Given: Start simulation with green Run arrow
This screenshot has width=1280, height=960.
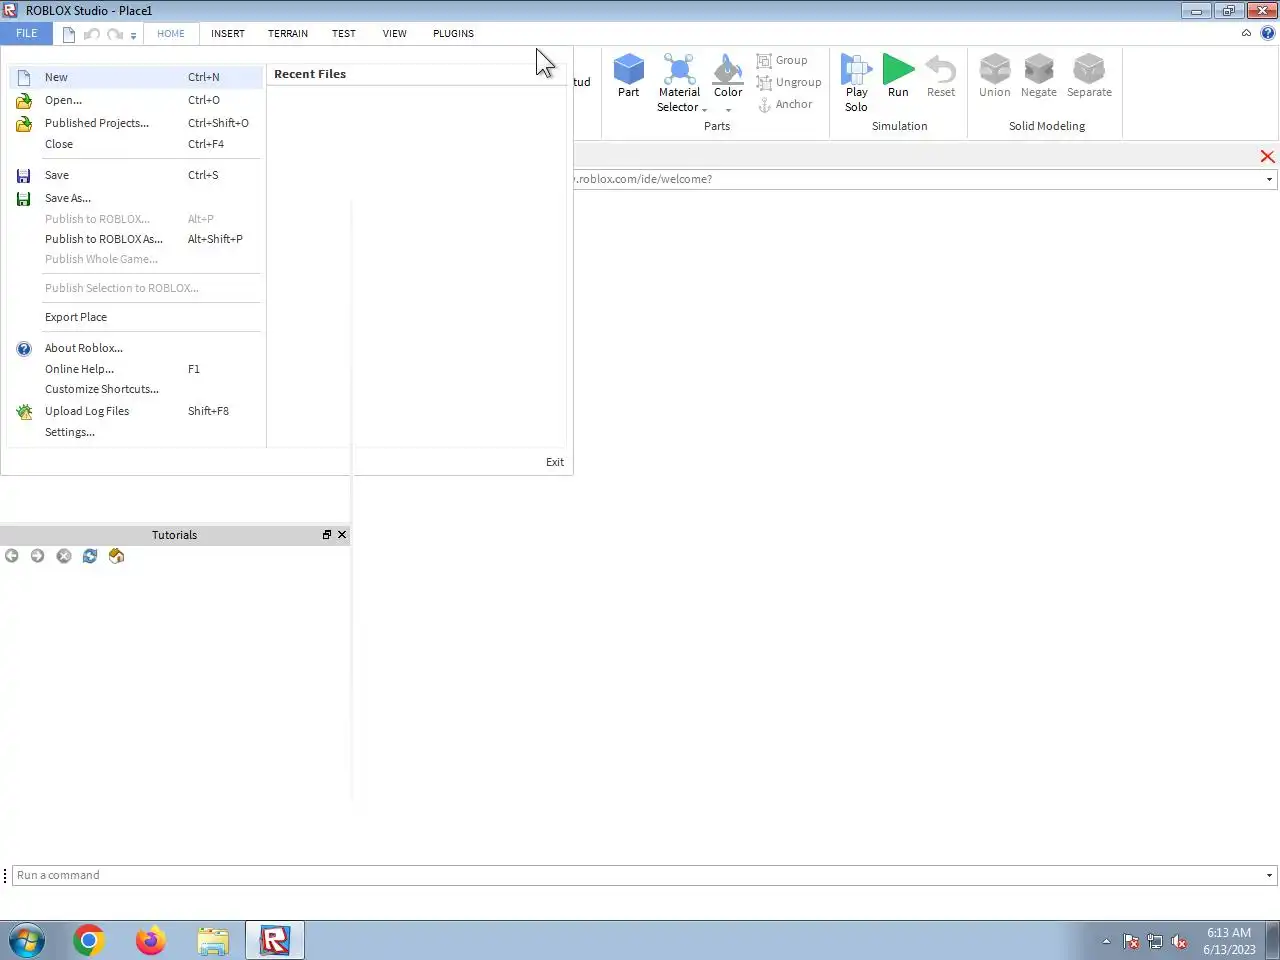Looking at the screenshot, I should (898, 69).
